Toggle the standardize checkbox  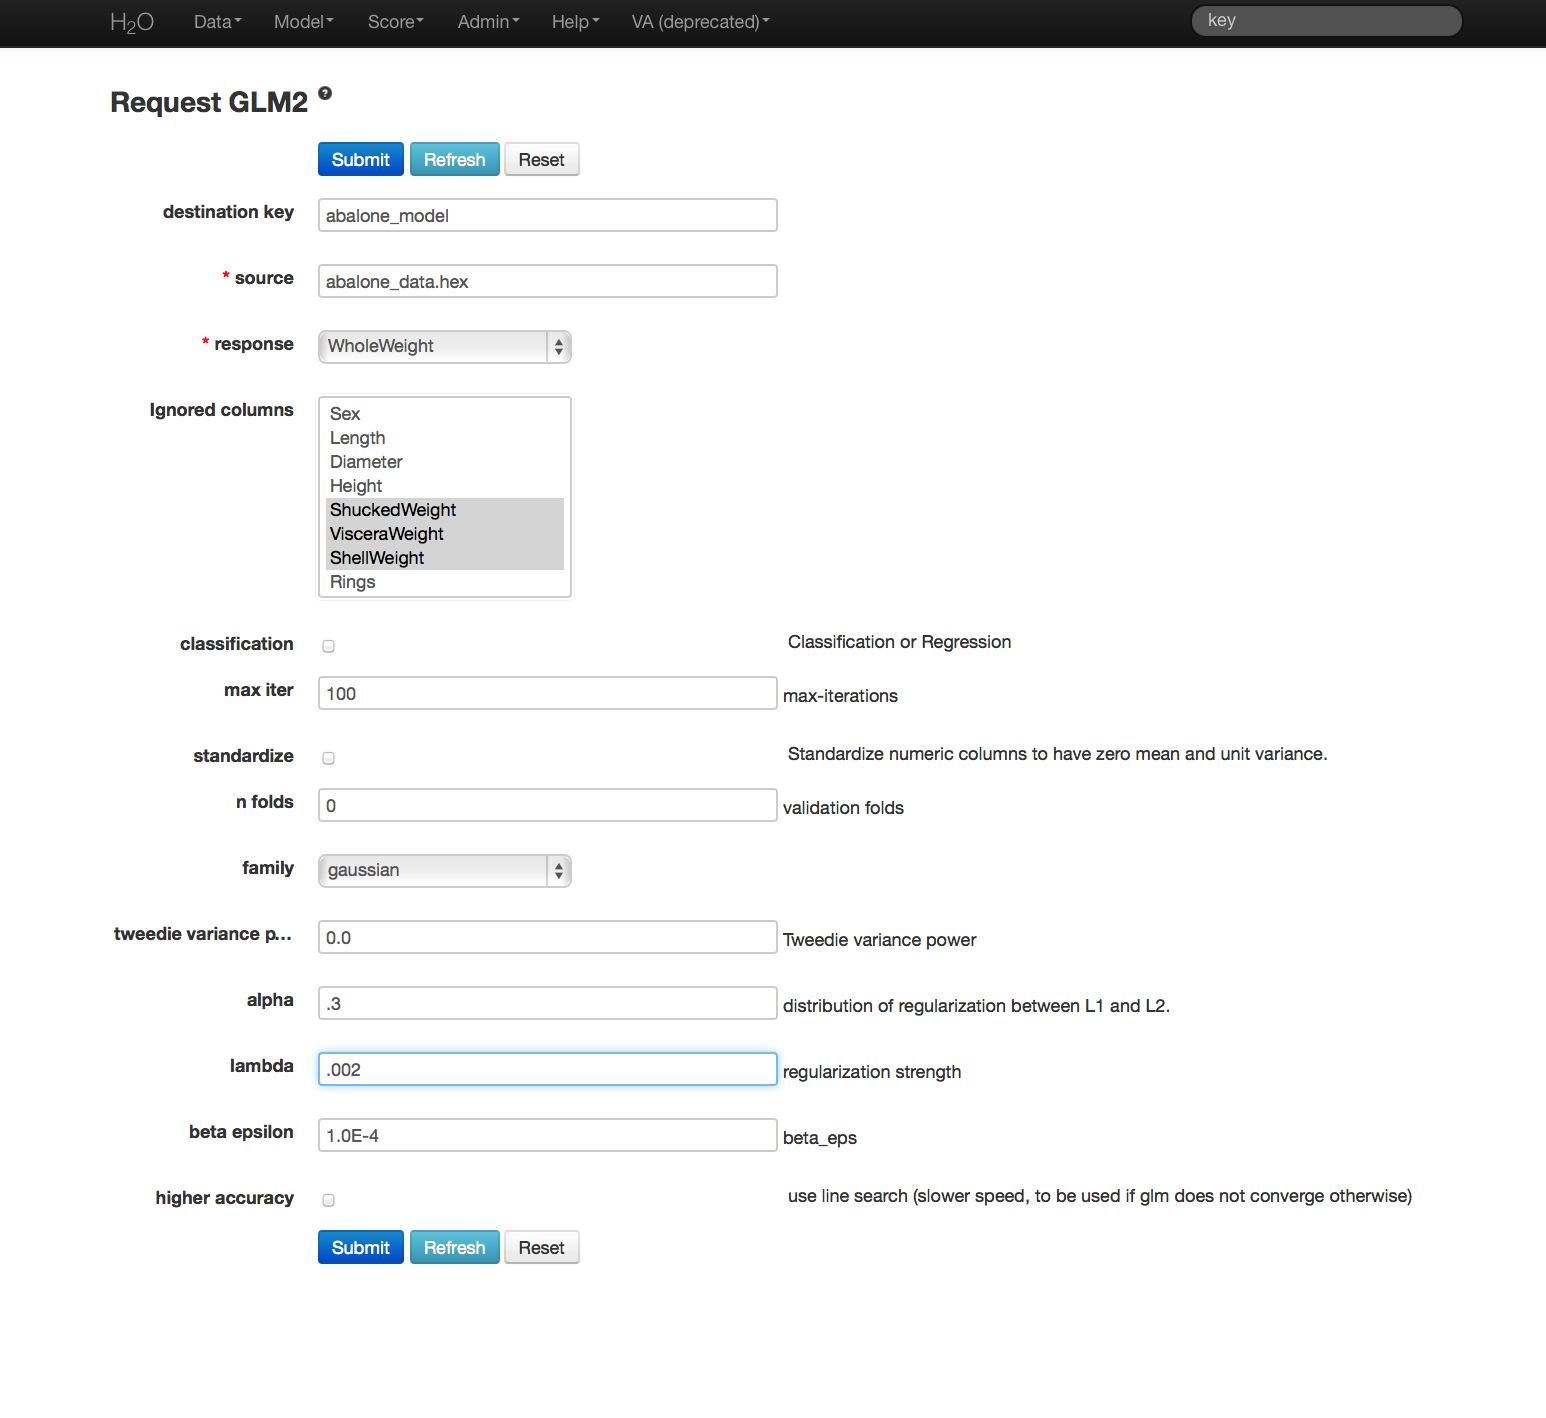tap(328, 758)
